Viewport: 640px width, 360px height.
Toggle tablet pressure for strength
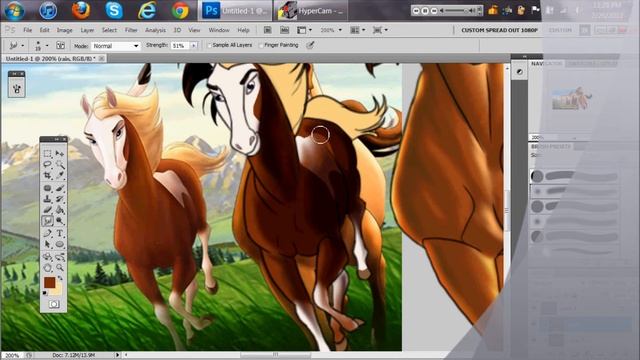(310, 45)
